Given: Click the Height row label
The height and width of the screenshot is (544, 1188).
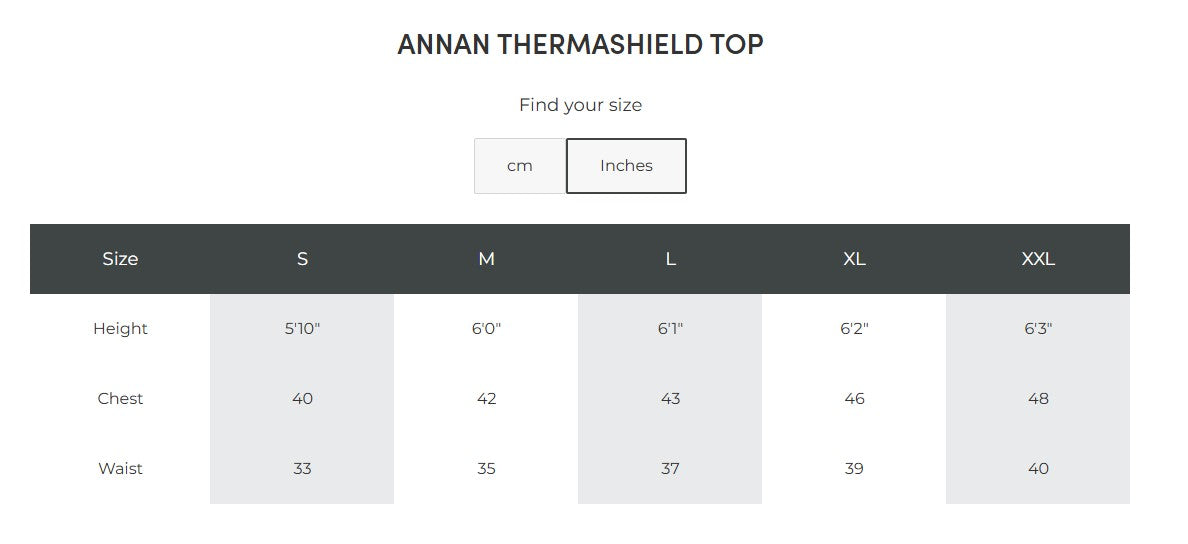Looking at the screenshot, I should pos(120,329).
